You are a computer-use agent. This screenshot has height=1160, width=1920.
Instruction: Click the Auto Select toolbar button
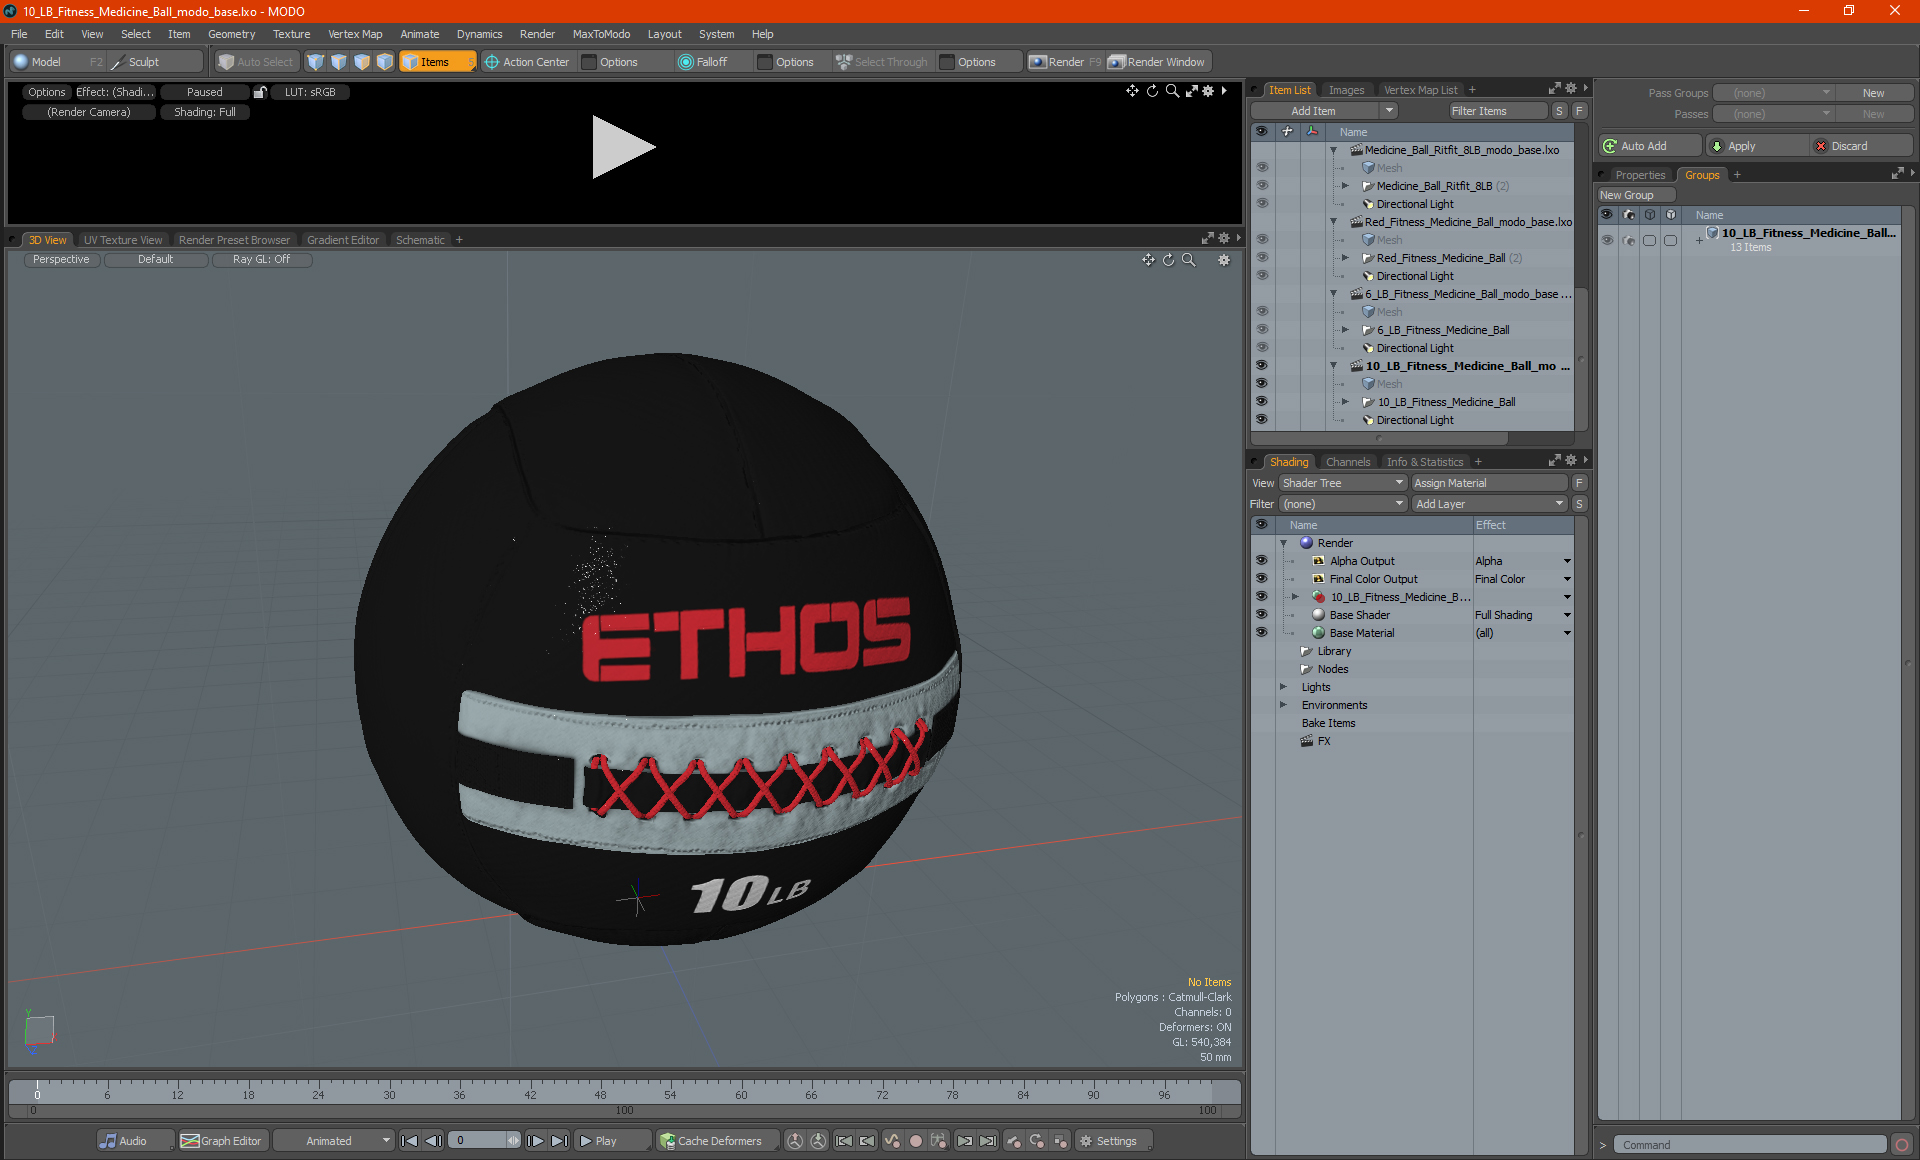[x=256, y=62]
